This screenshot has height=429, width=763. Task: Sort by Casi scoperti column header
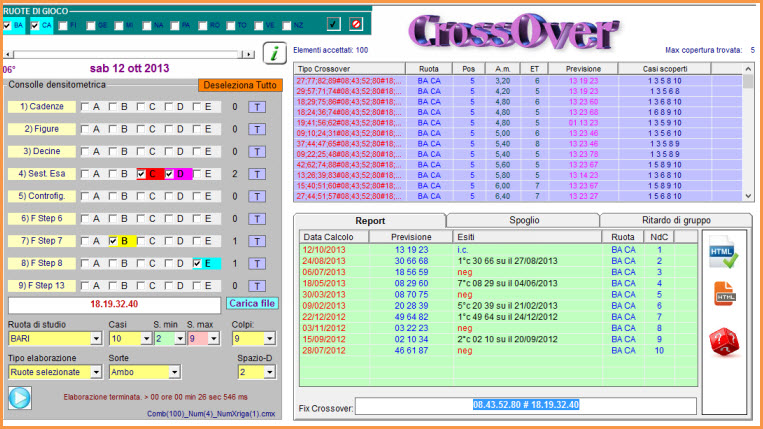pos(665,69)
